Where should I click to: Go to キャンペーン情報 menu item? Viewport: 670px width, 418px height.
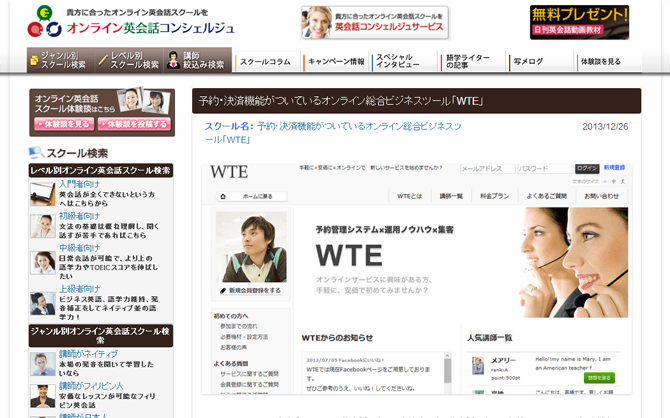(336, 62)
